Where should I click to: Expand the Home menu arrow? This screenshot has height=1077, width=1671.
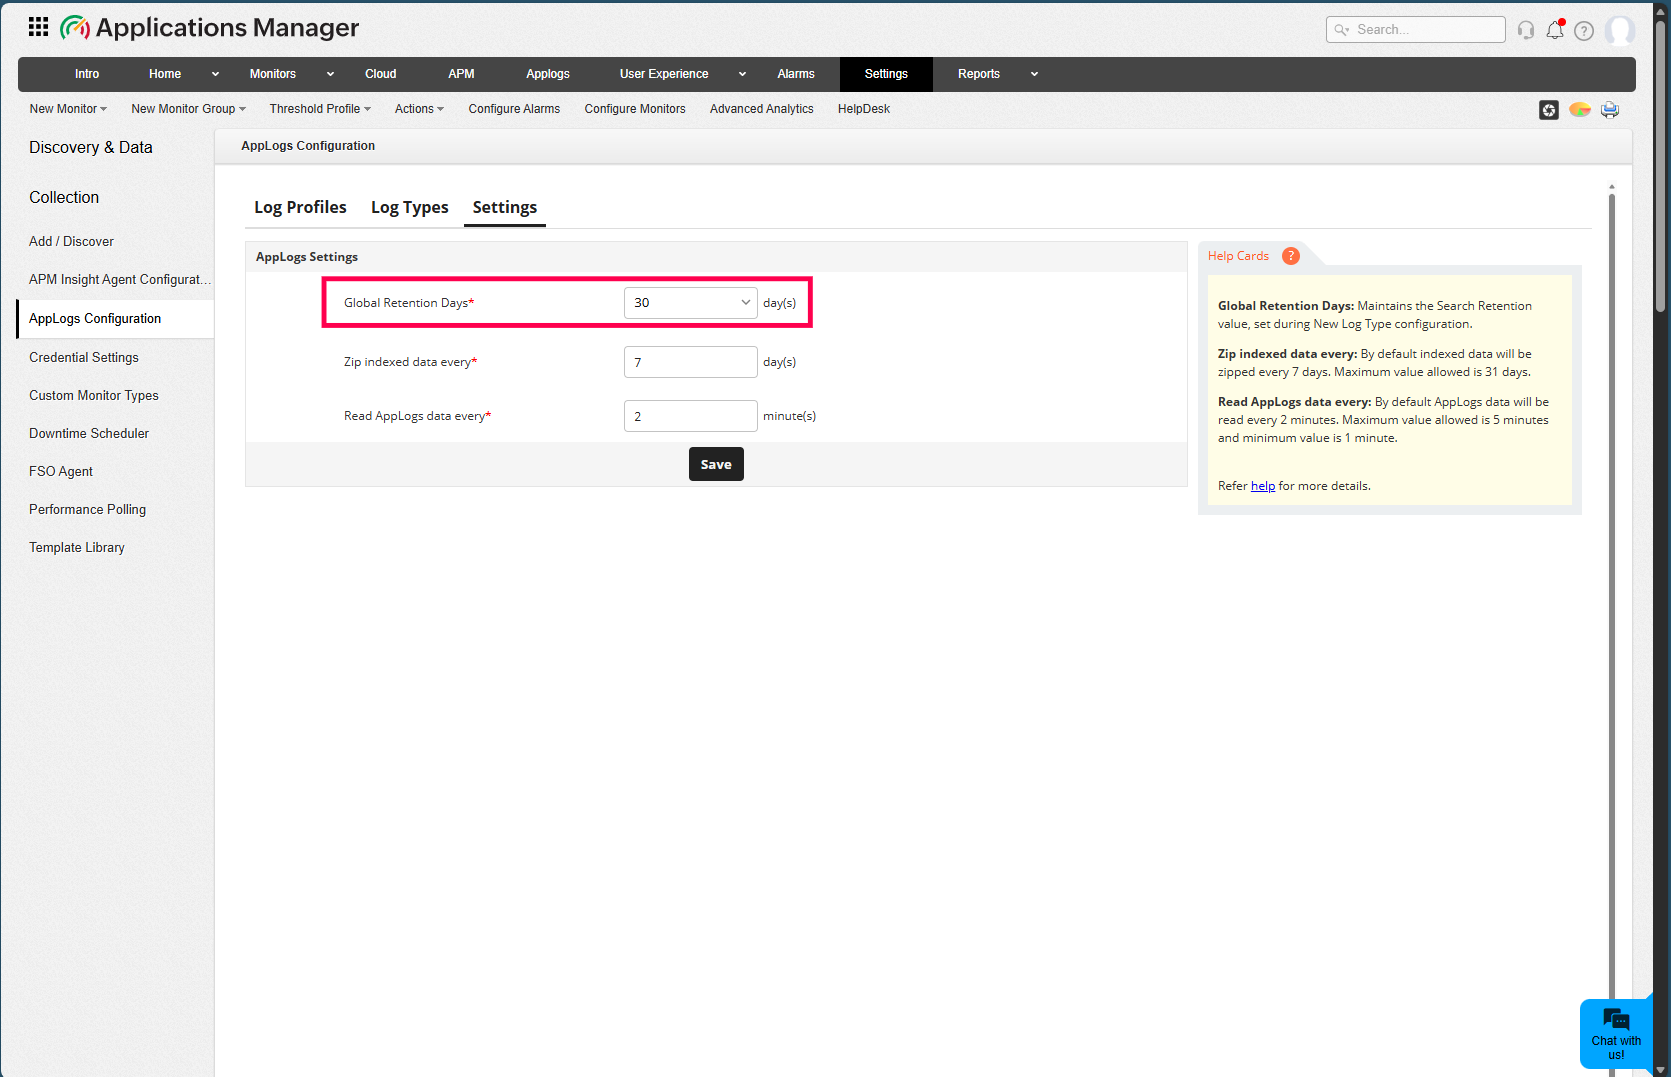[215, 74]
